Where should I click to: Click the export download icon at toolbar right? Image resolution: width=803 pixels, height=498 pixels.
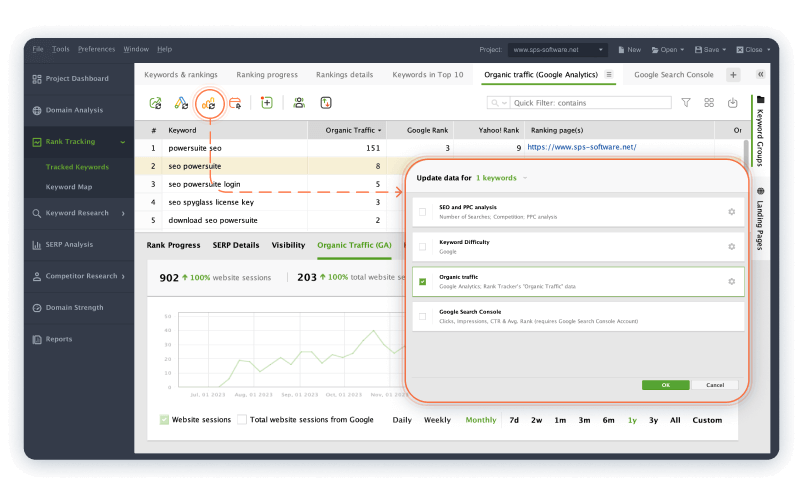[x=732, y=103]
